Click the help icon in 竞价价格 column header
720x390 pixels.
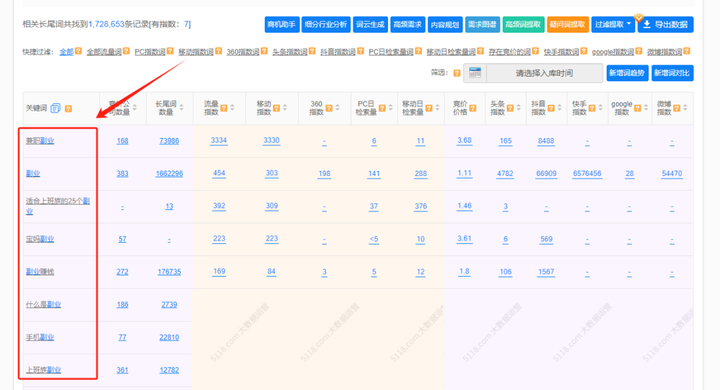click(x=473, y=108)
